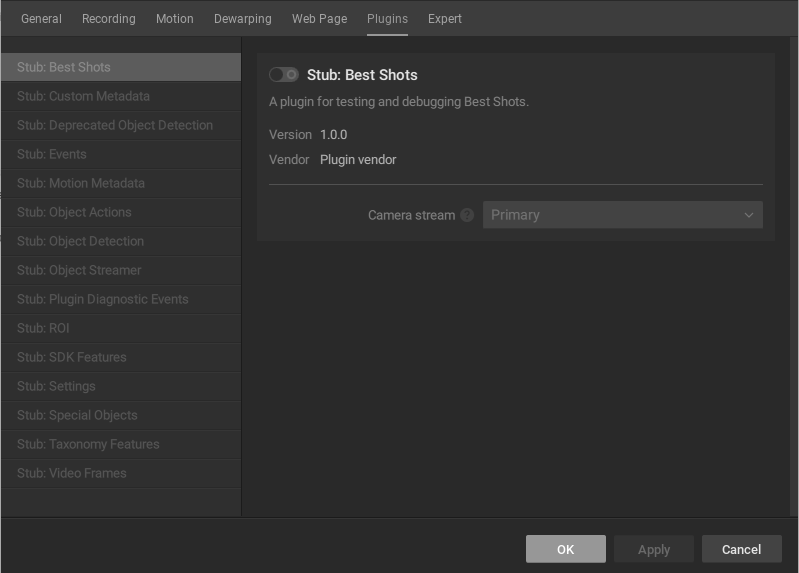Open Stub: Motion Metadata plugin settings

tap(81, 183)
